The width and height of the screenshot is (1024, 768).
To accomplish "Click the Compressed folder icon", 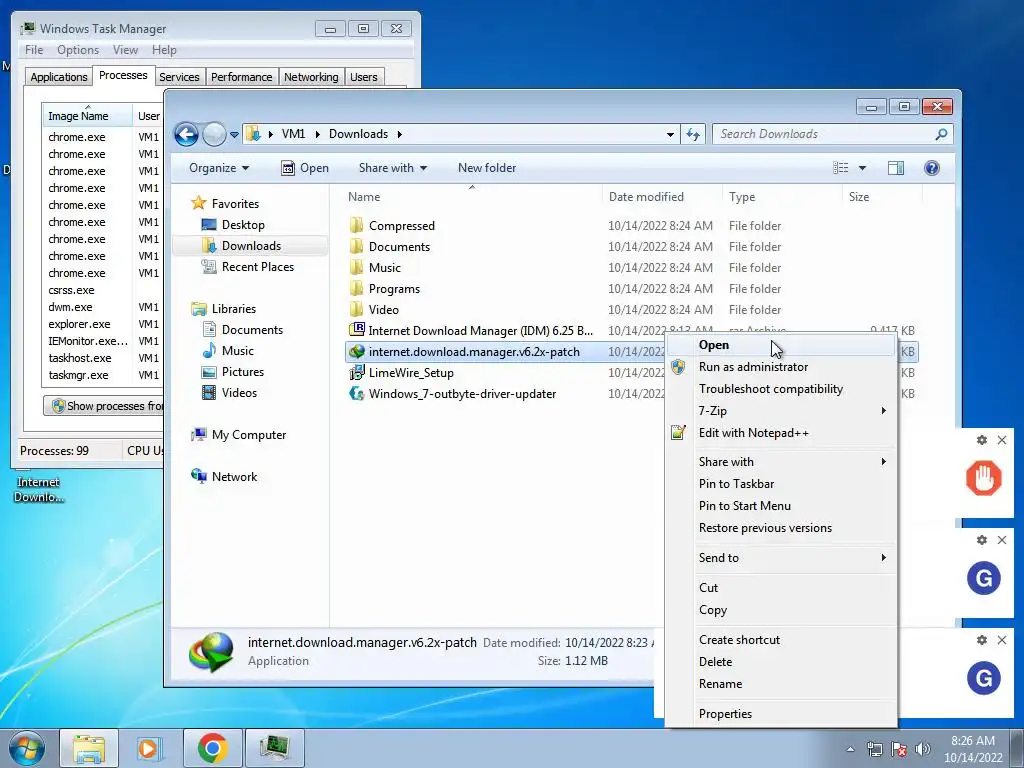I will 357,226.
